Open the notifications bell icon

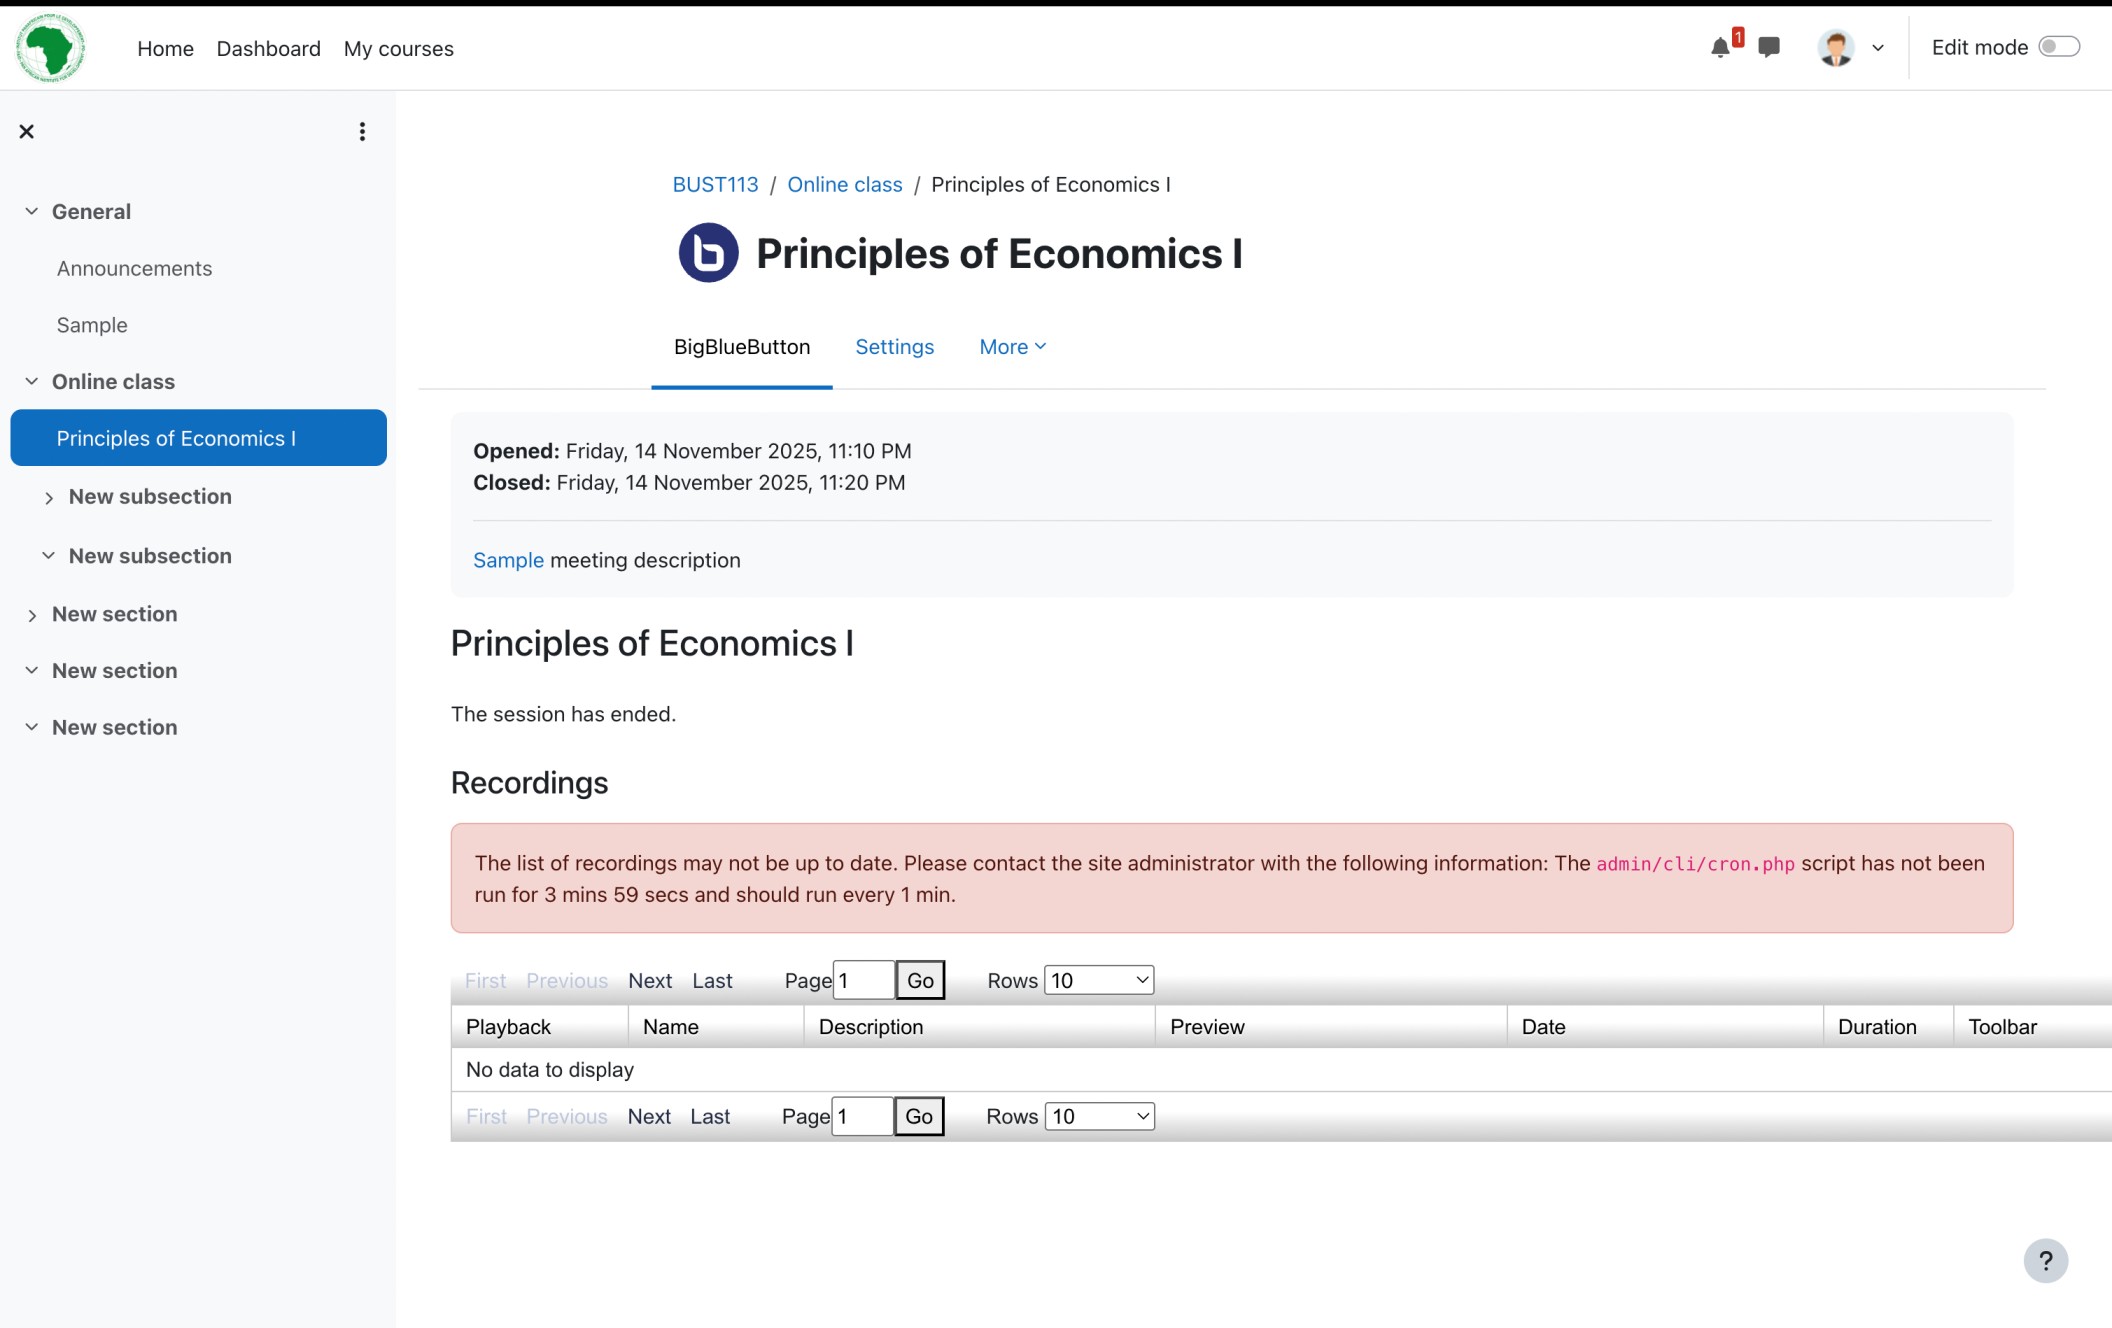coord(1720,47)
